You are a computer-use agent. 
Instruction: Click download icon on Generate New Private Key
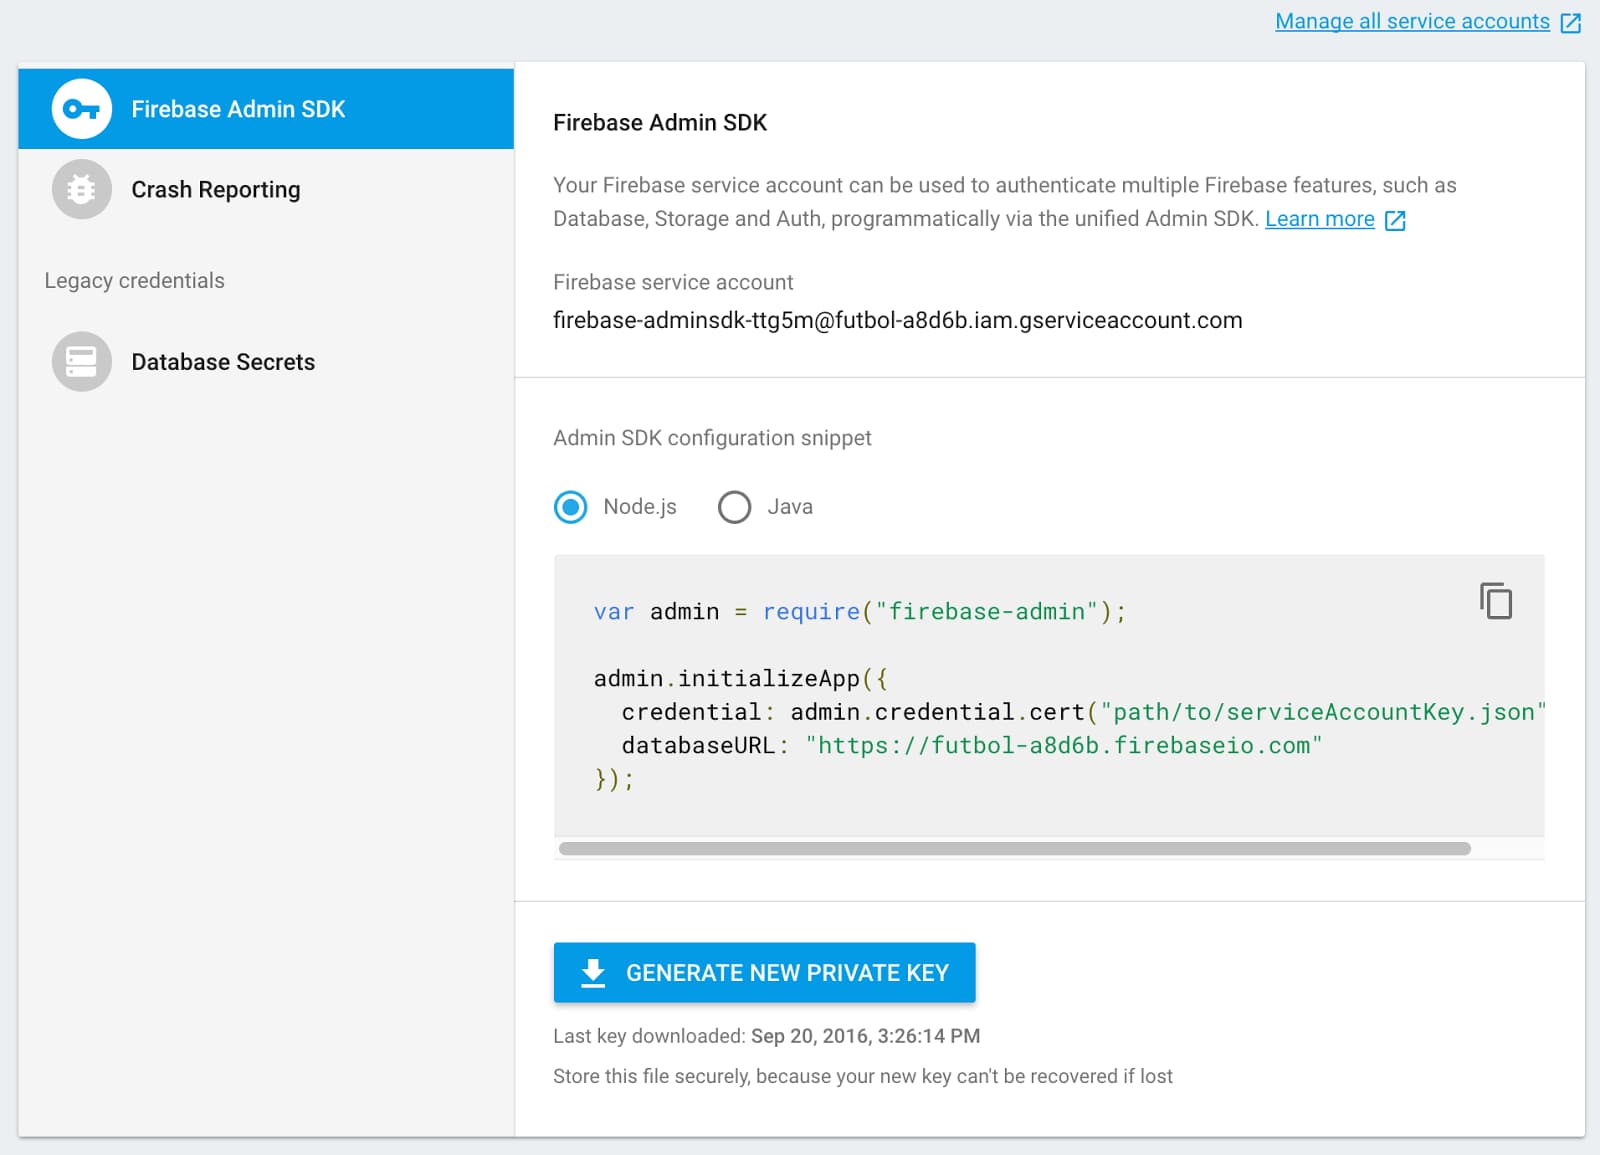click(593, 973)
